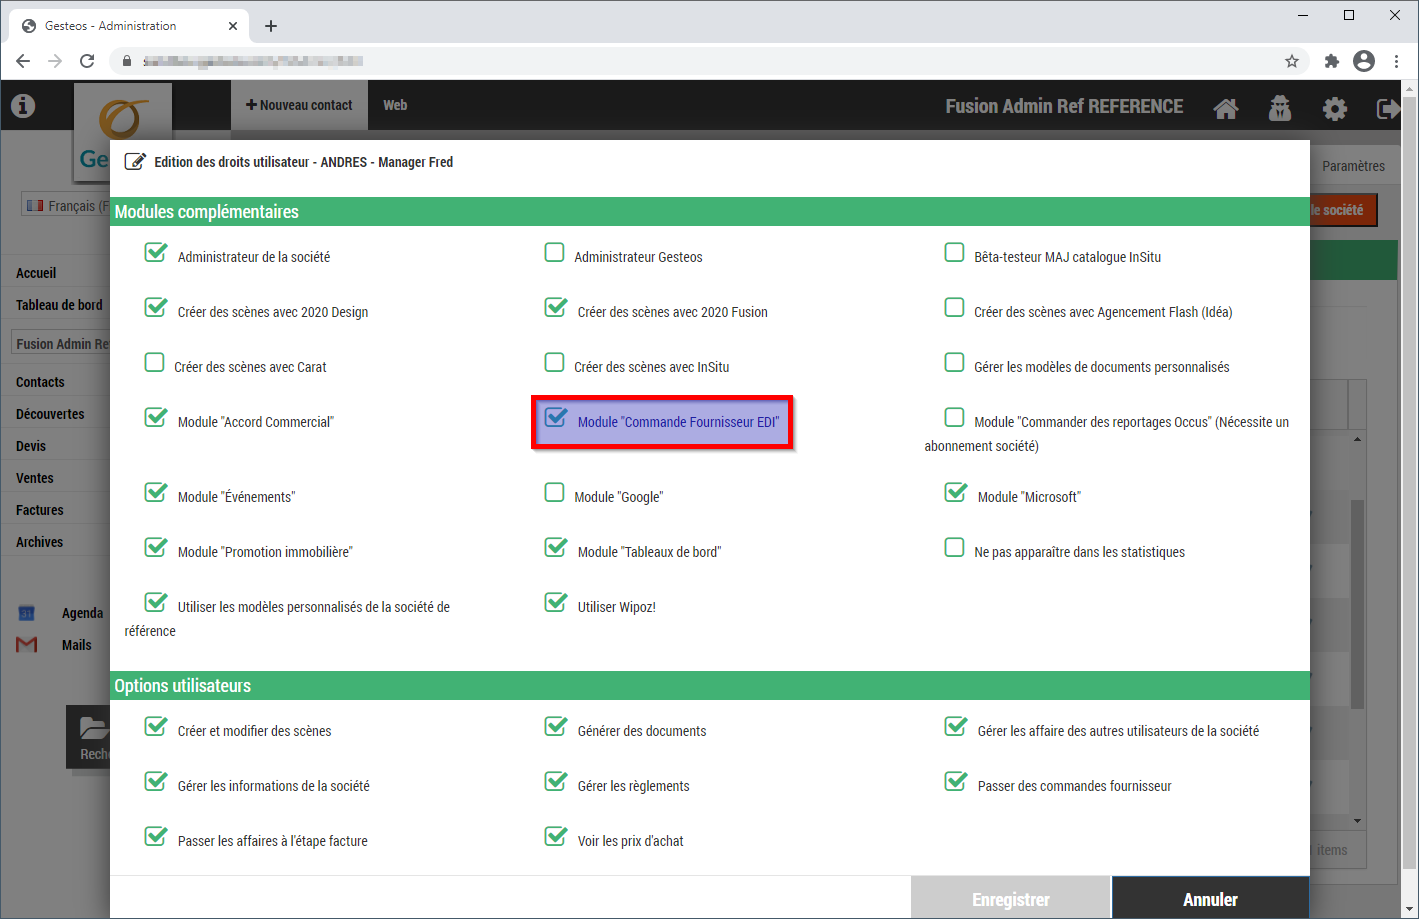1419x919 pixels.
Task: Disable Voir les prix d'achat checkbox
Action: pyautogui.click(x=556, y=837)
